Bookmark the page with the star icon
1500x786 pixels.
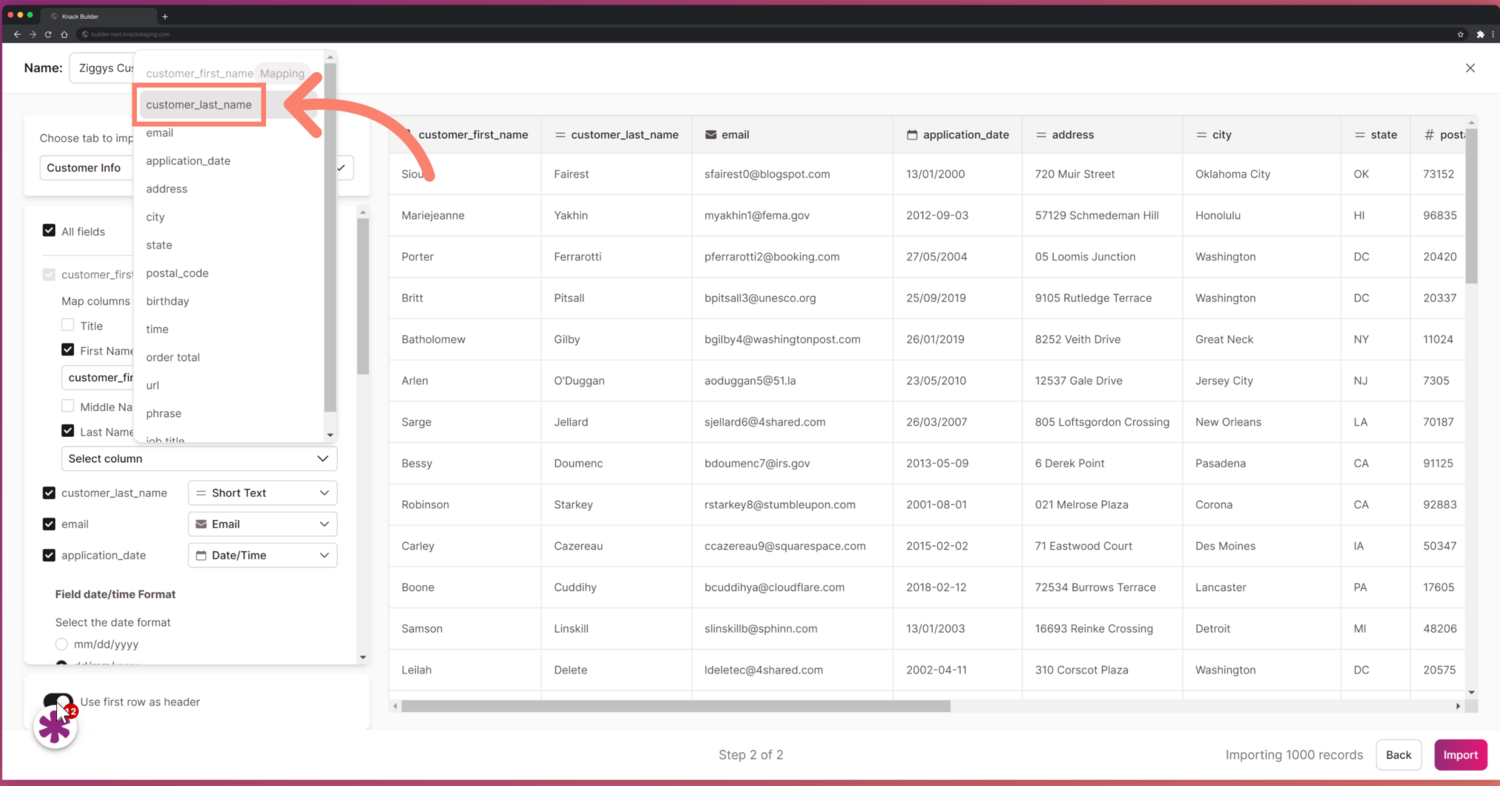1461,34
